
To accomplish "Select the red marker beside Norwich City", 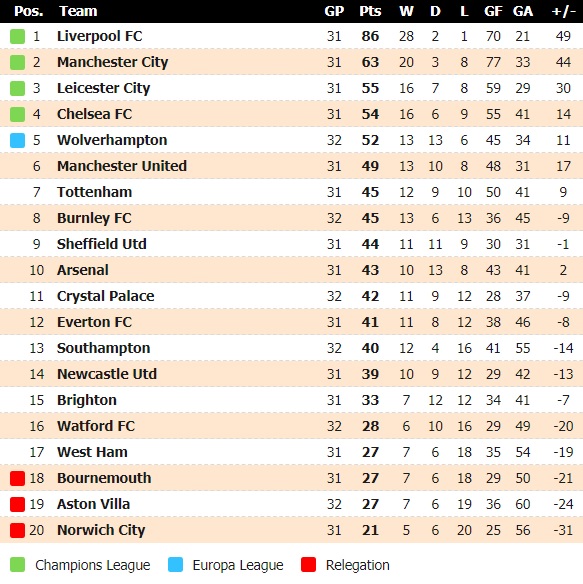I will 17,530.
